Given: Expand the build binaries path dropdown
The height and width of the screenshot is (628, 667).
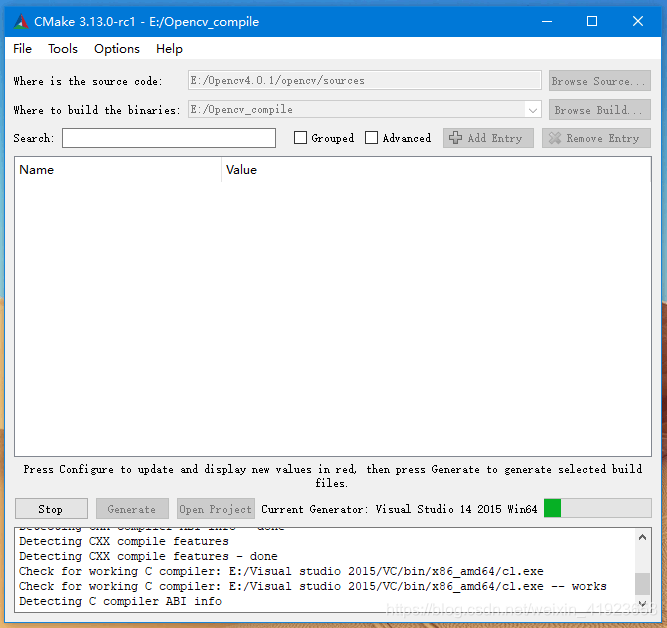Looking at the screenshot, I should (532, 110).
